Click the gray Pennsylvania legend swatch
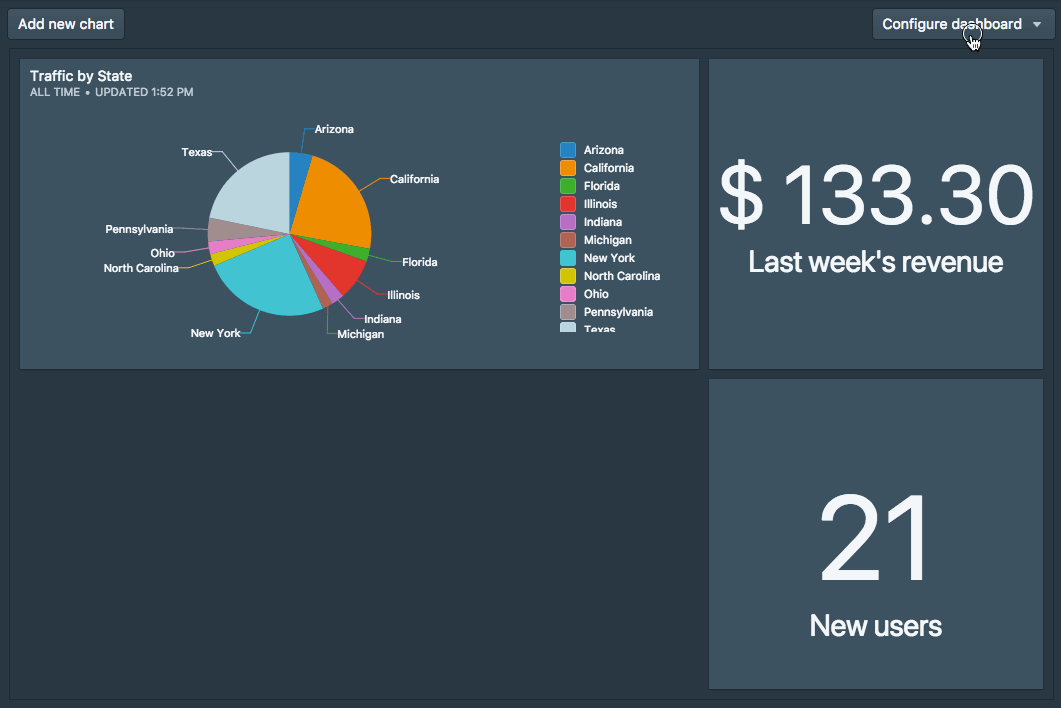The height and width of the screenshot is (708, 1061). pos(568,312)
